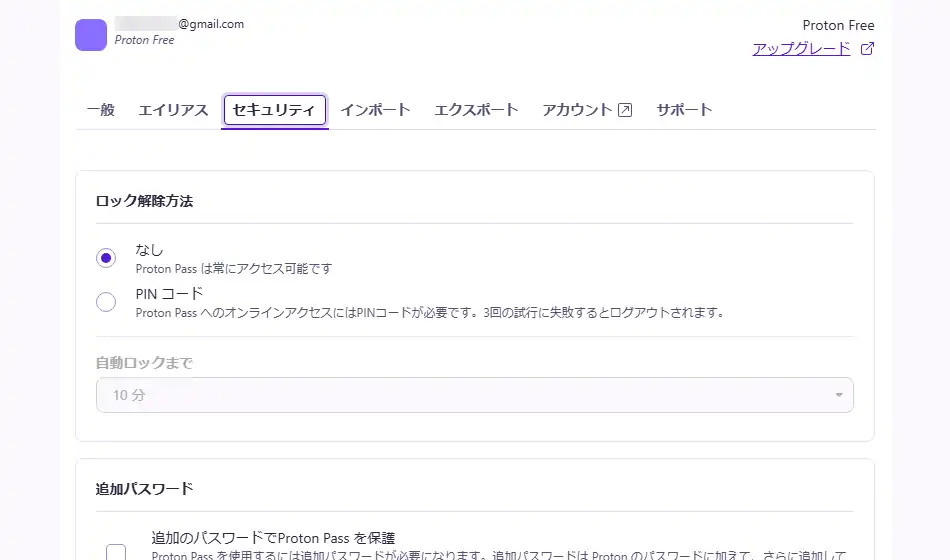Click the auto-lock dropdown arrow
The width and height of the screenshot is (950, 560).
pos(838,395)
